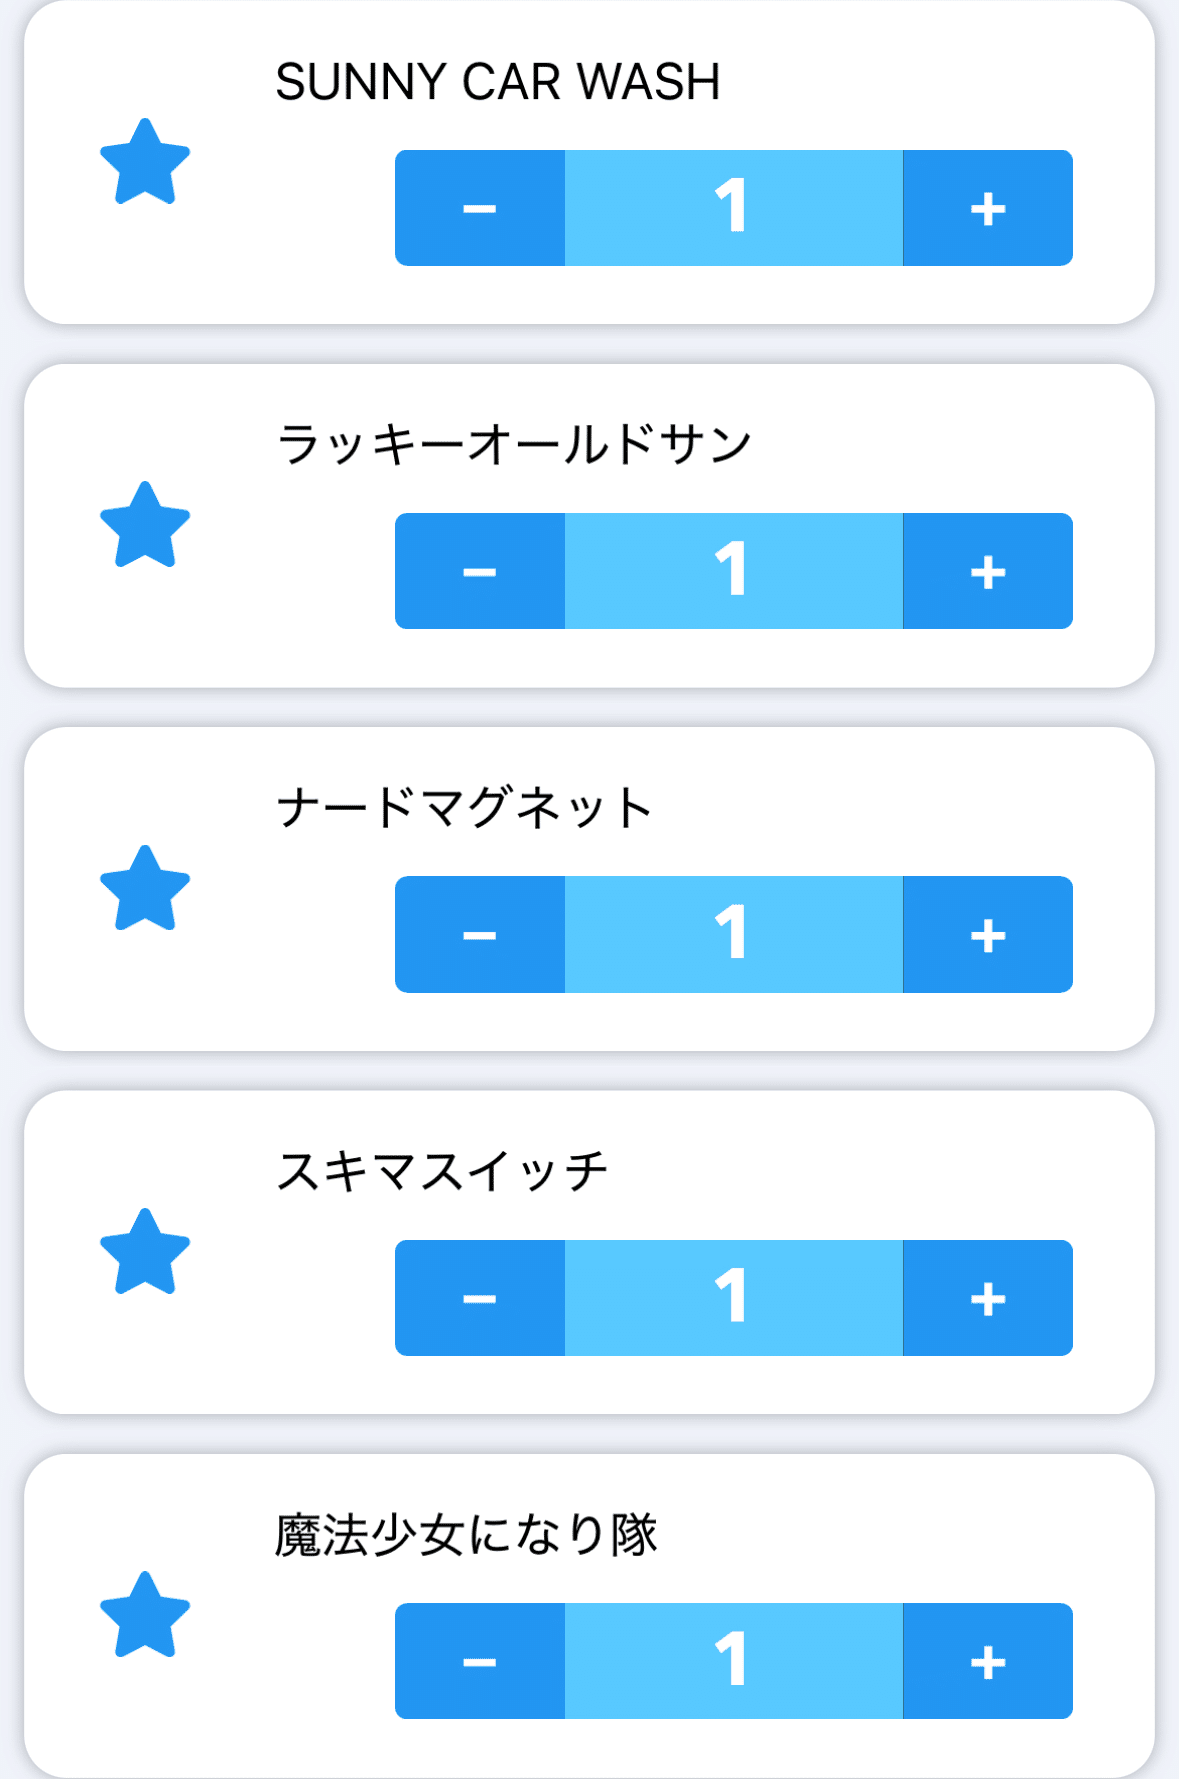Click the ラッキーオールドサン artist name
This screenshot has width=1179, height=1779.
pos(513,445)
